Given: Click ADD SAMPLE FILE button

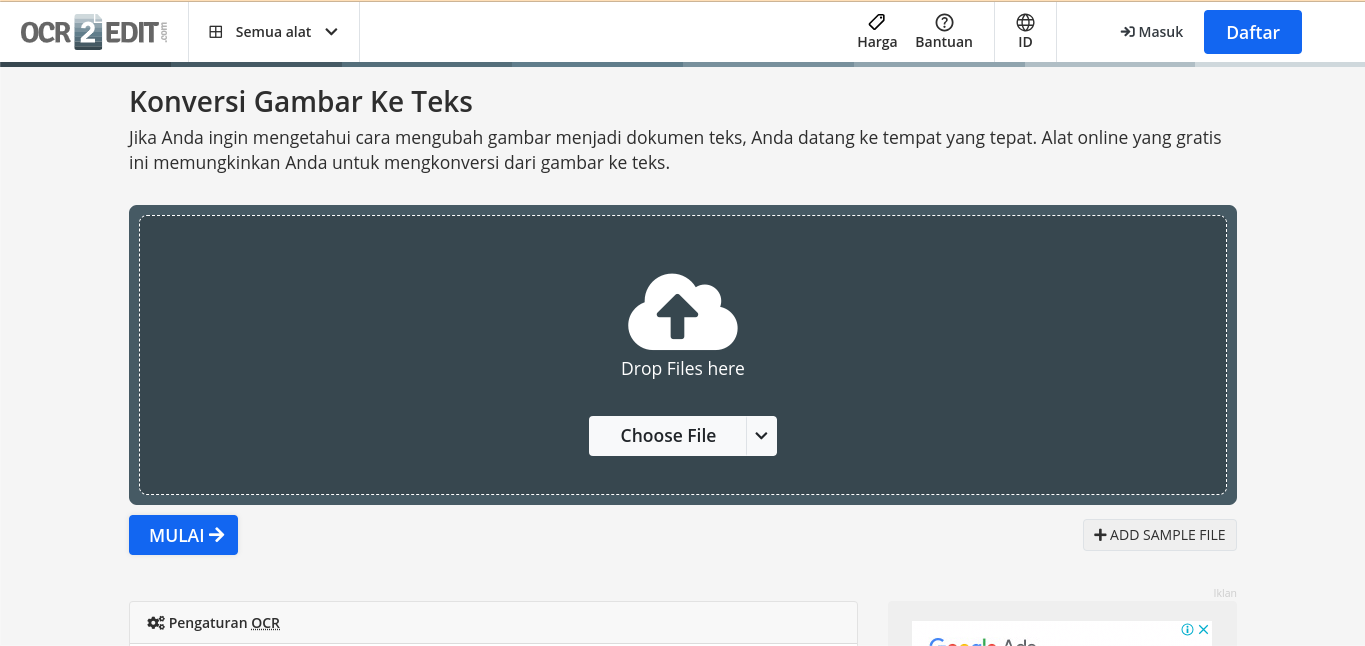Looking at the screenshot, I should click(x=1160, y=535).
